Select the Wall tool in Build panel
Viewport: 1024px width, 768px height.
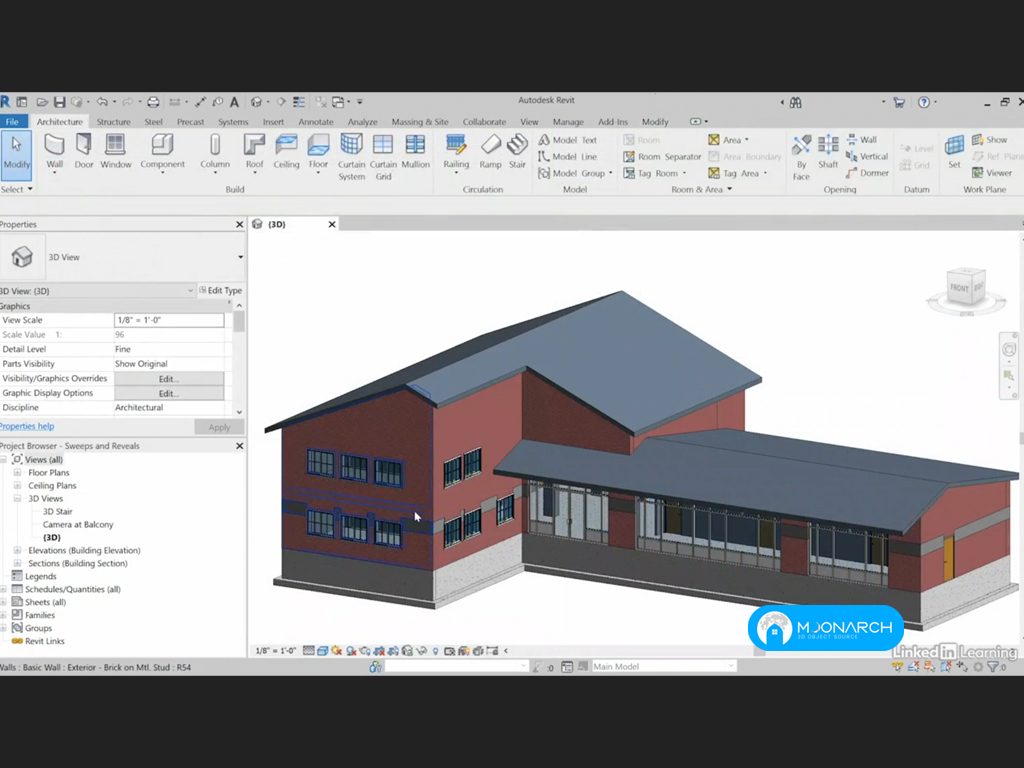(55, 152)
